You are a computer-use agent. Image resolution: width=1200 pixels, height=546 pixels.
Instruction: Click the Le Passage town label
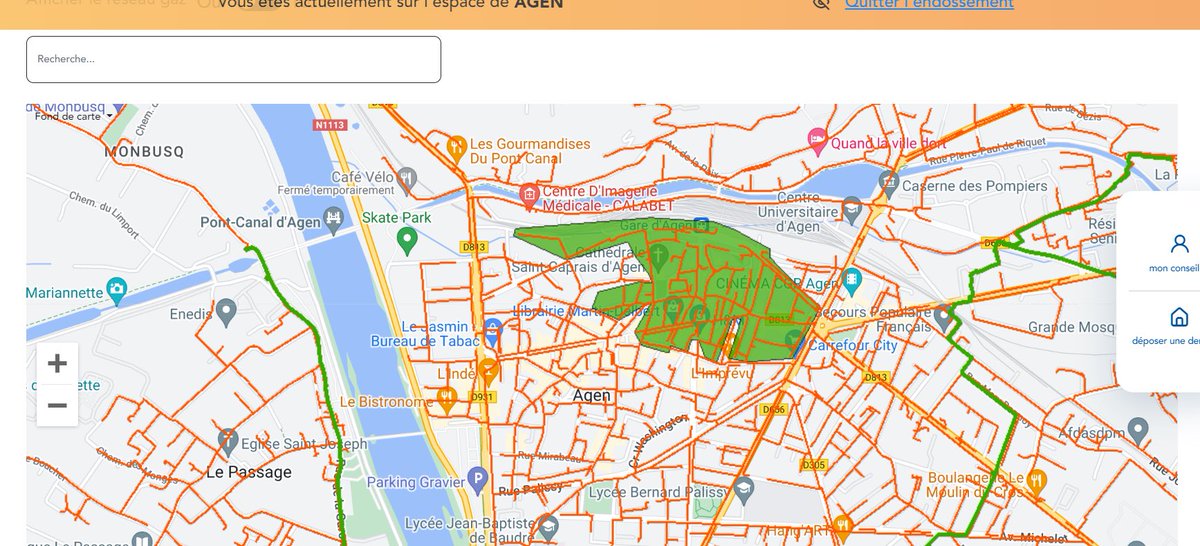tap(248, 472)
